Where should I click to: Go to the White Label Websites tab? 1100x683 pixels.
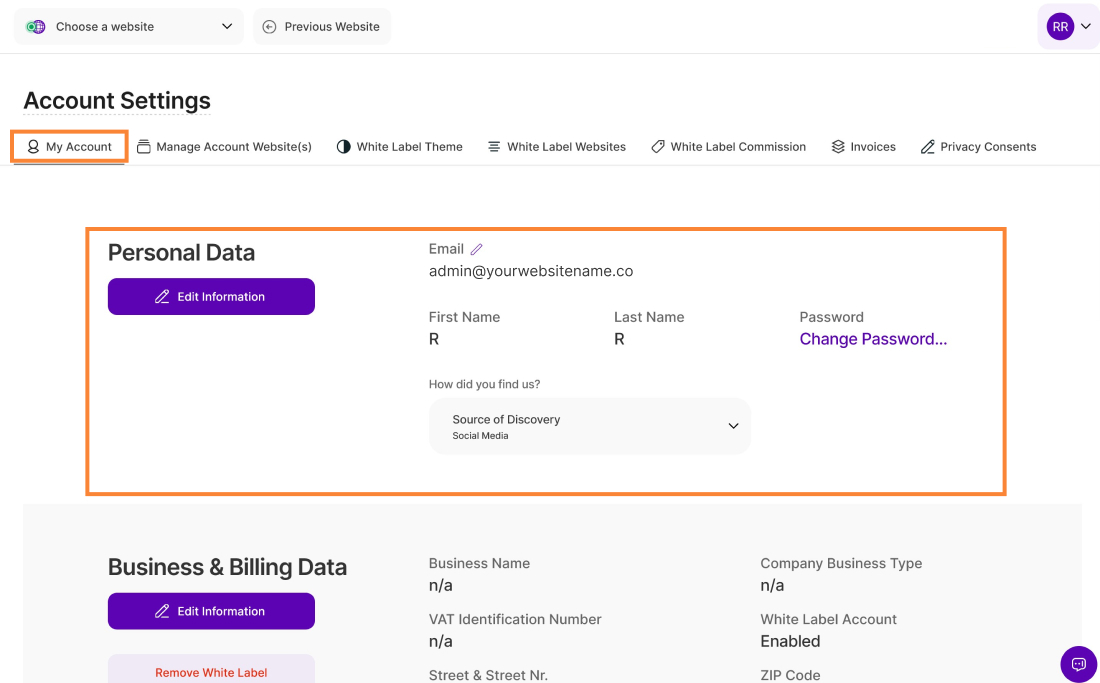click(x=557, y=147)
